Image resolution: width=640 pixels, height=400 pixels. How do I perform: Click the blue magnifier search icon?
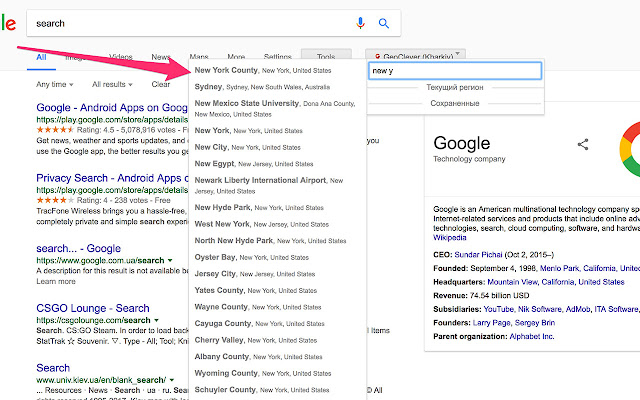(x=384, y=23)
